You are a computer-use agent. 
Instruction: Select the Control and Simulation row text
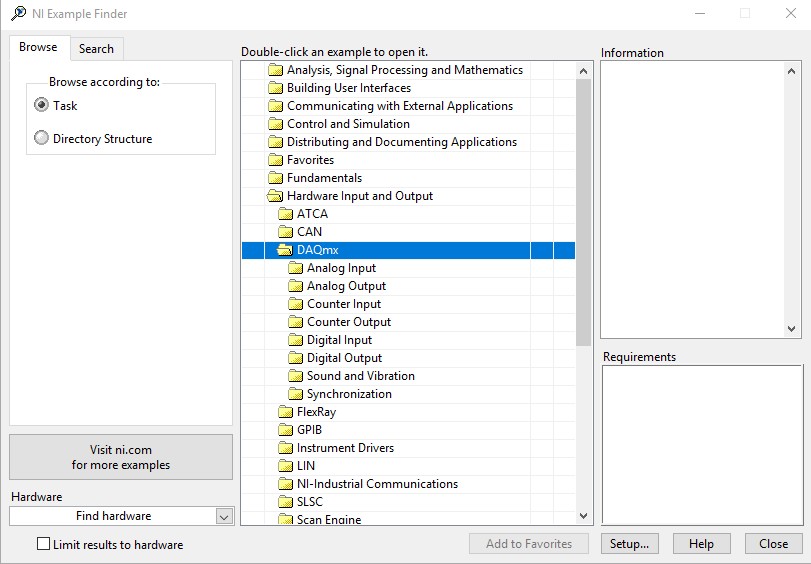click(349, 124)
